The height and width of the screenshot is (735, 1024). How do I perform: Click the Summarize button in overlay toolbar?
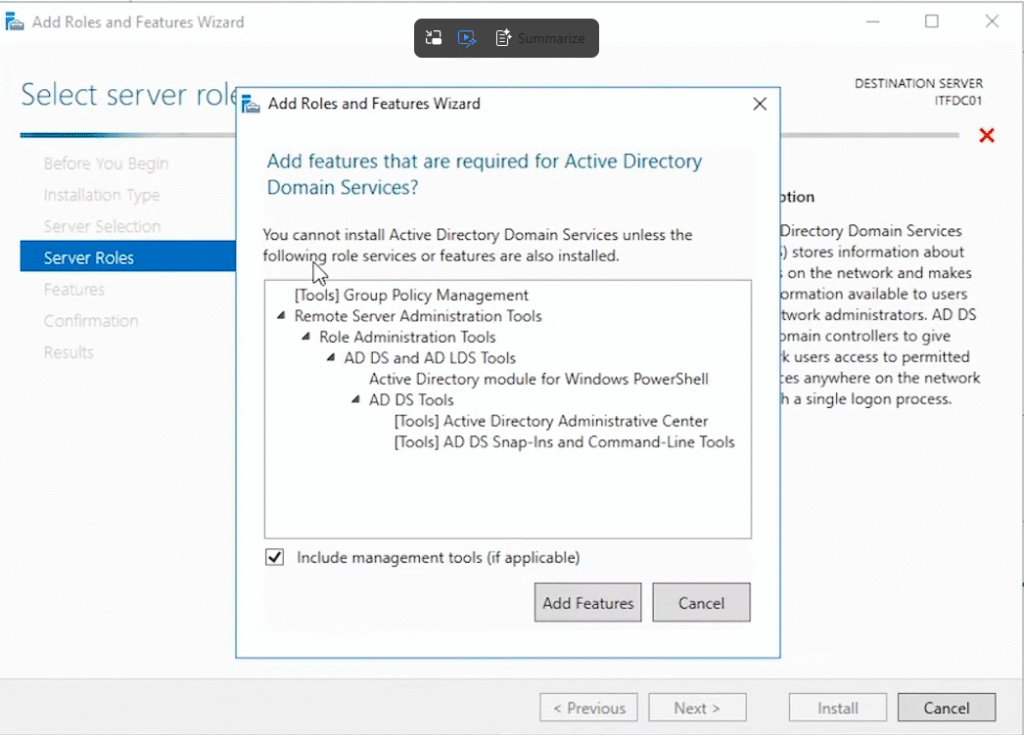[540, 38]
